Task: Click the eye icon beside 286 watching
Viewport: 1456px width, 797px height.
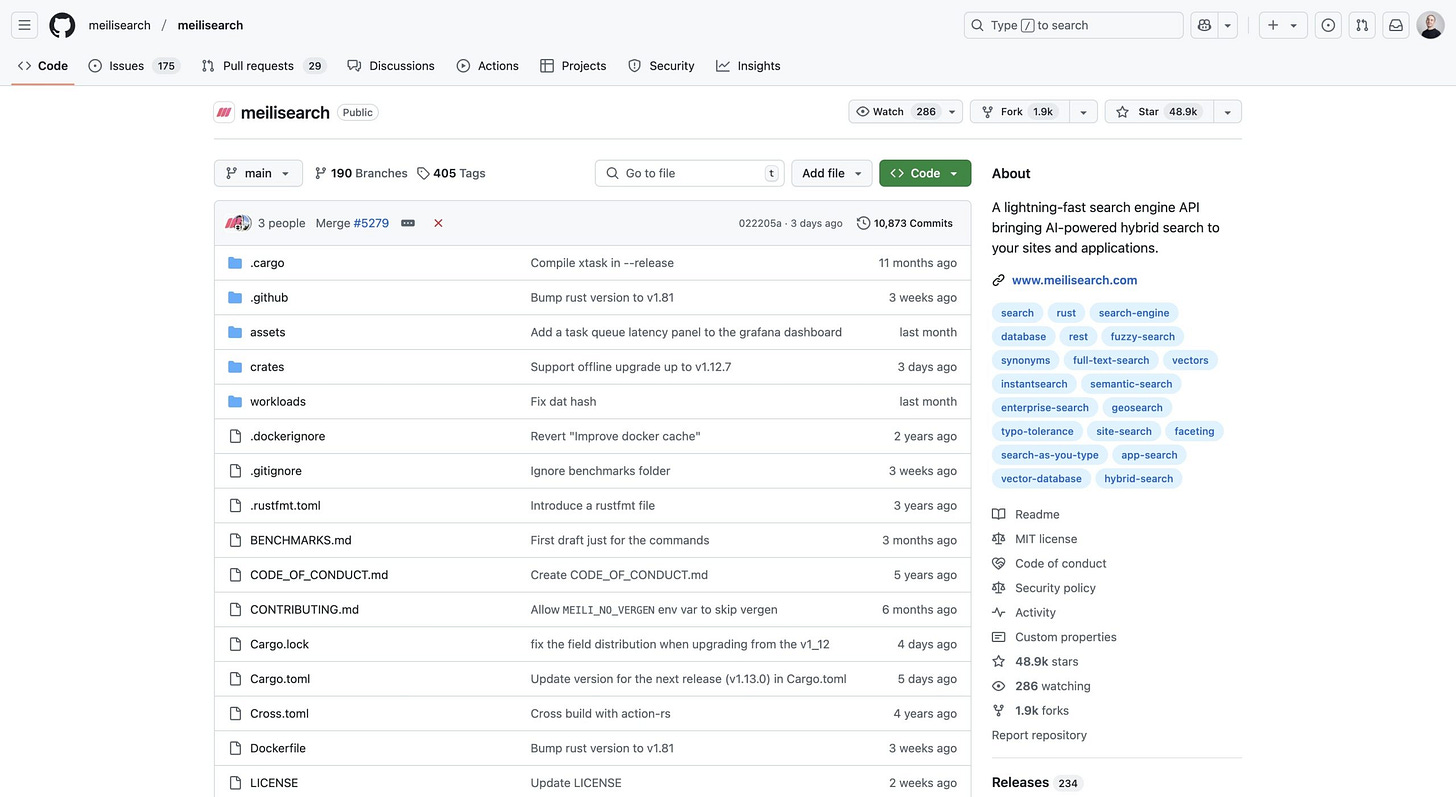Action: tap(998, 686)
